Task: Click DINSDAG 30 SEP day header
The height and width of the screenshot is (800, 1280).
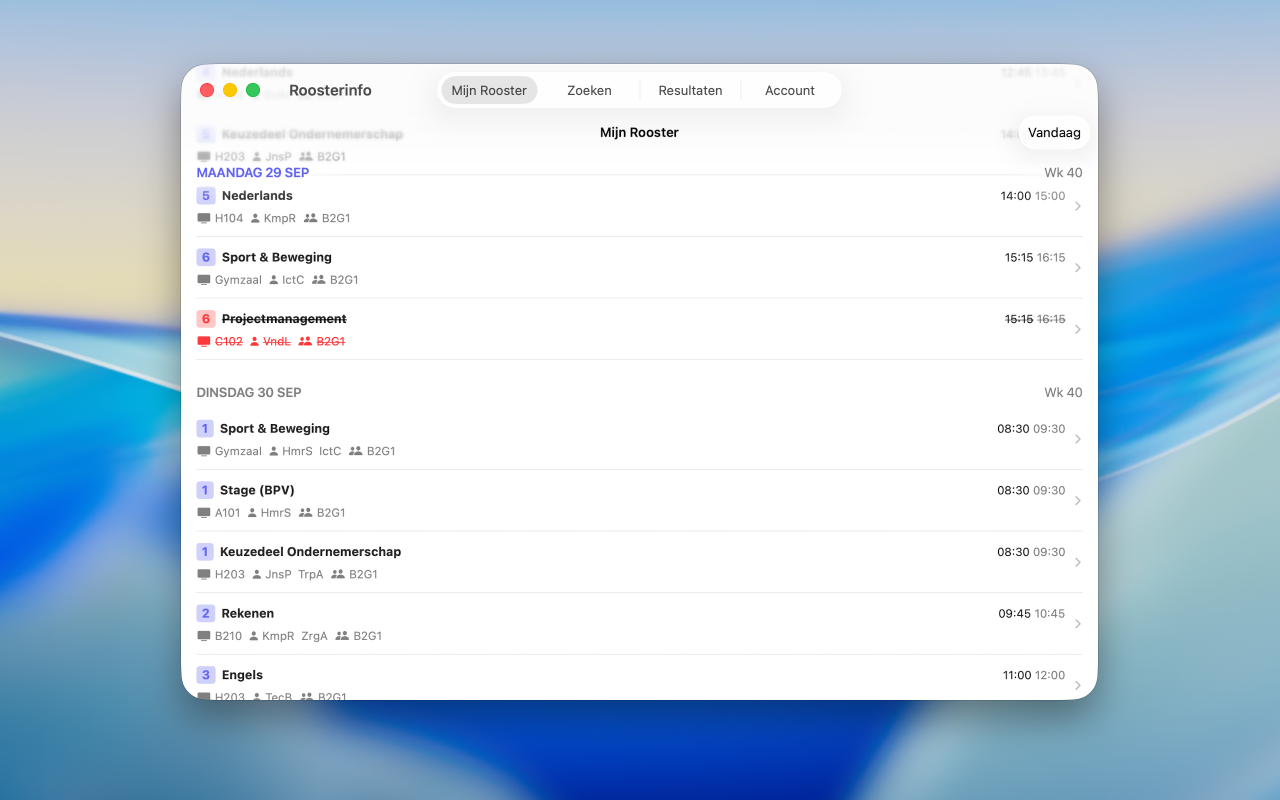Action: pos(249,393)
